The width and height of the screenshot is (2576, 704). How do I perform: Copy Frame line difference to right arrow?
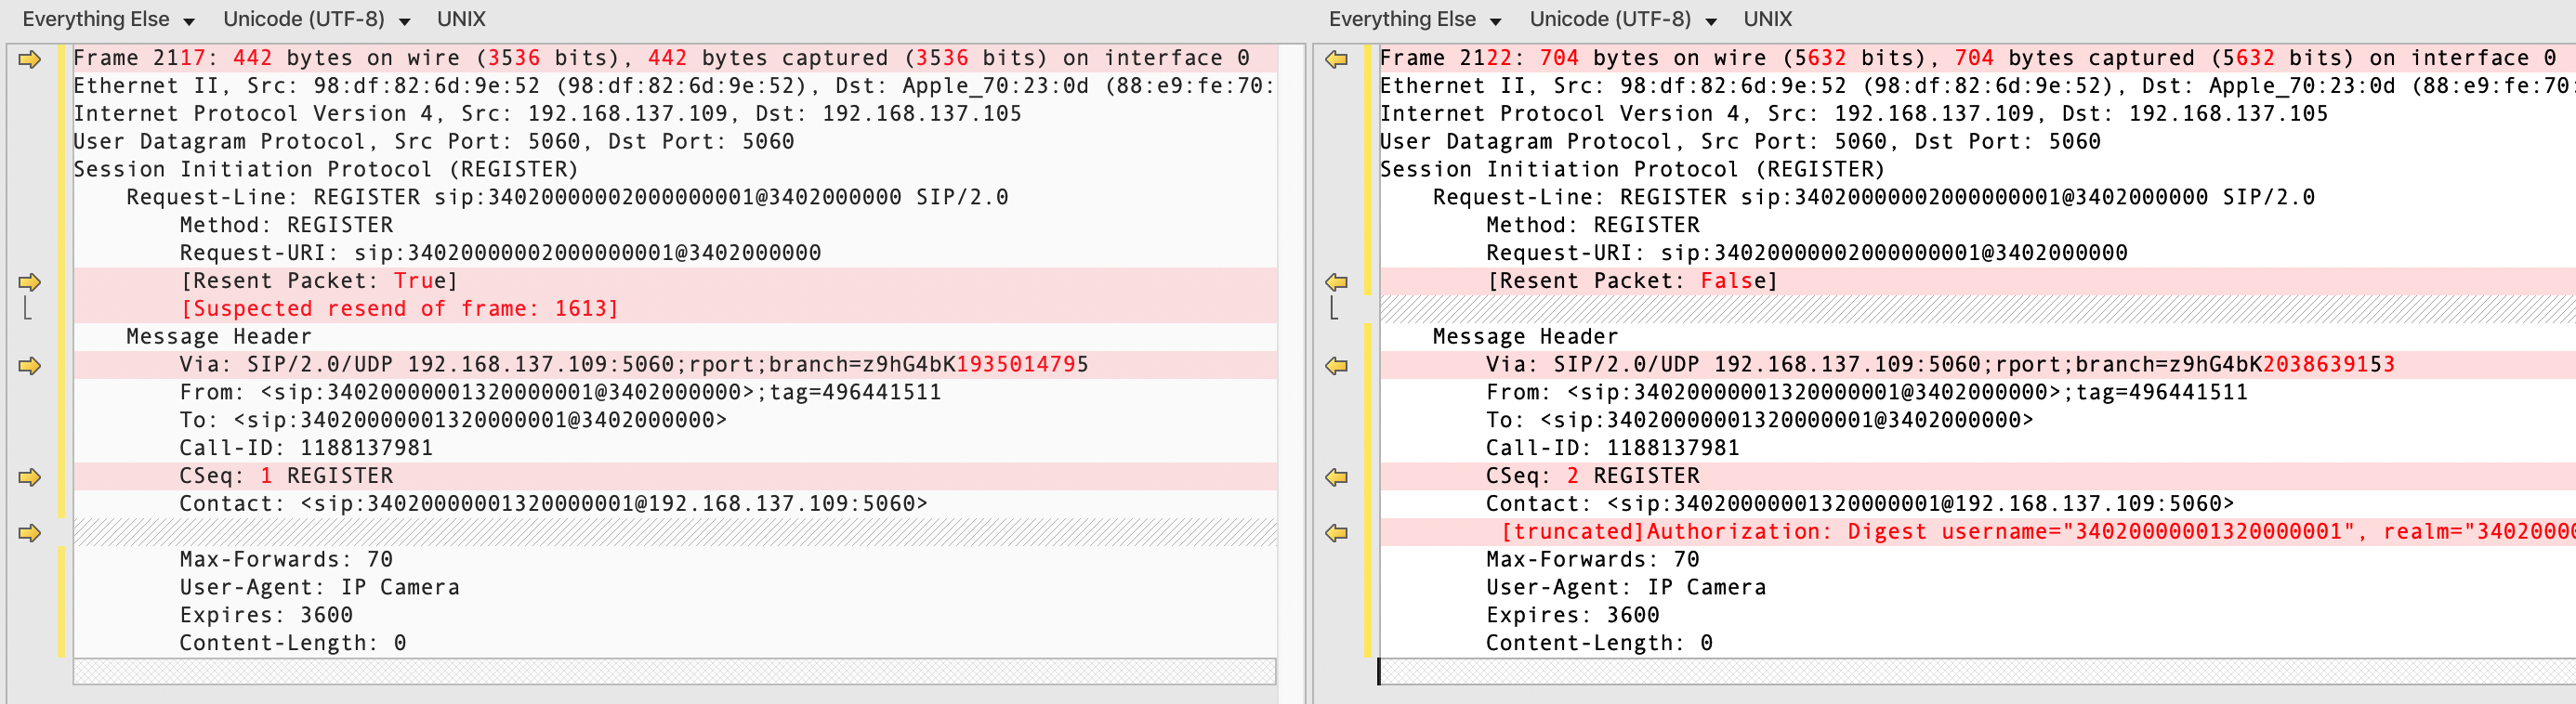[30, 59]
